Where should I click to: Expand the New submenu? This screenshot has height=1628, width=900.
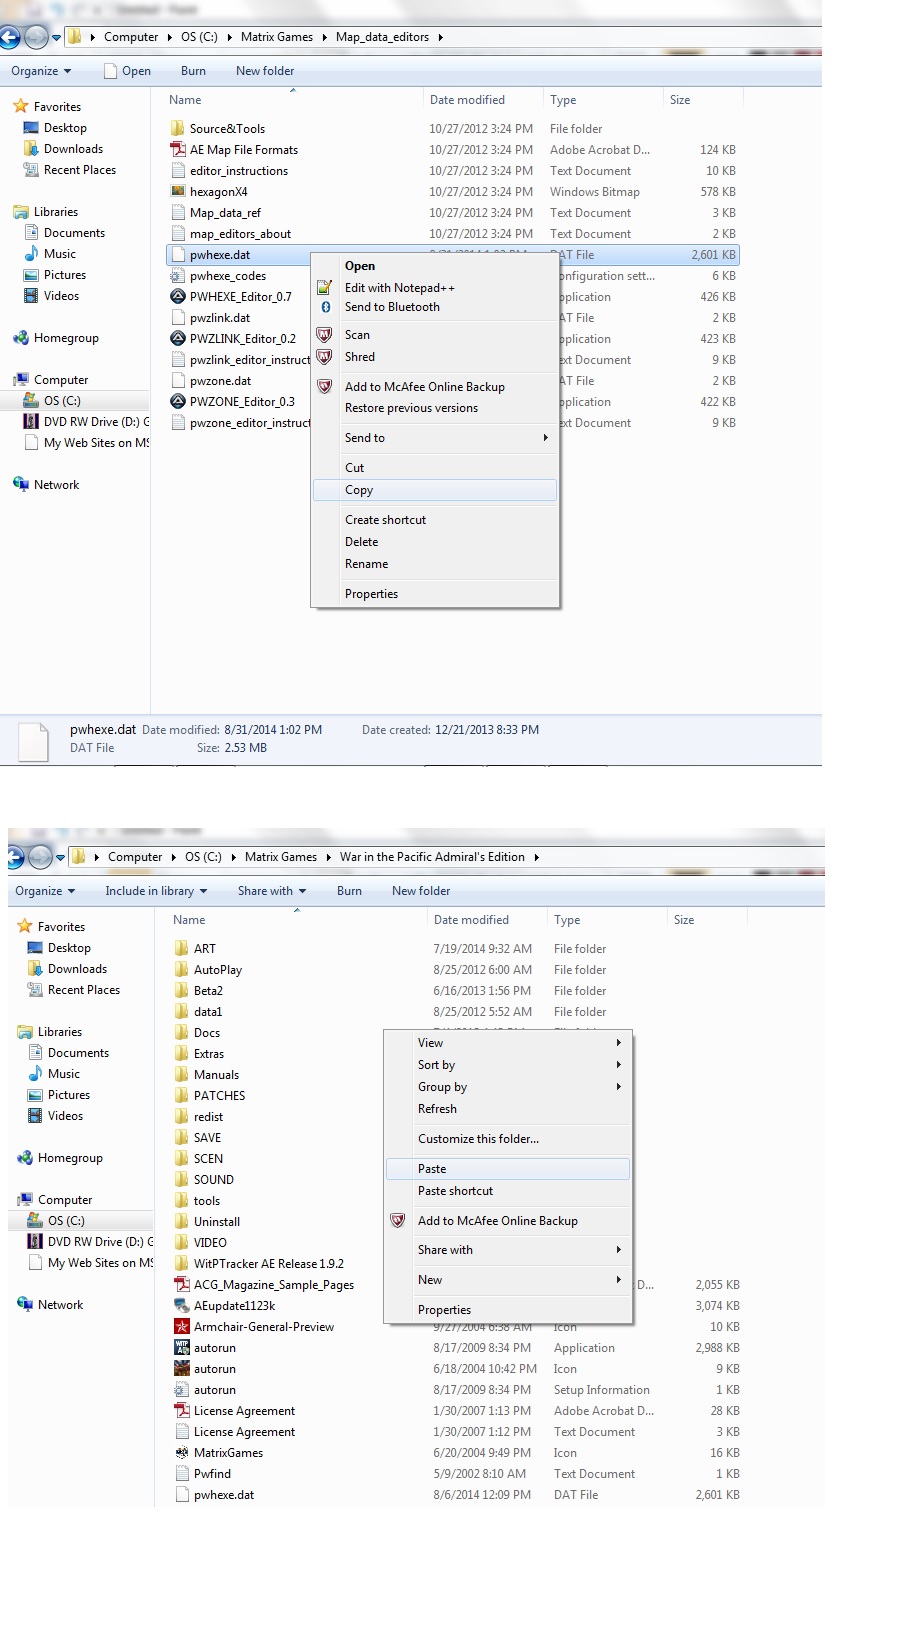(x=509, y=1280)
